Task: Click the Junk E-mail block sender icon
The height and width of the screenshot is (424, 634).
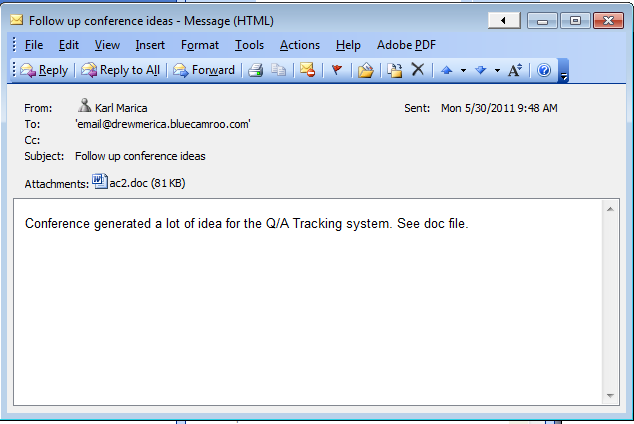Action: coord(308,70)
